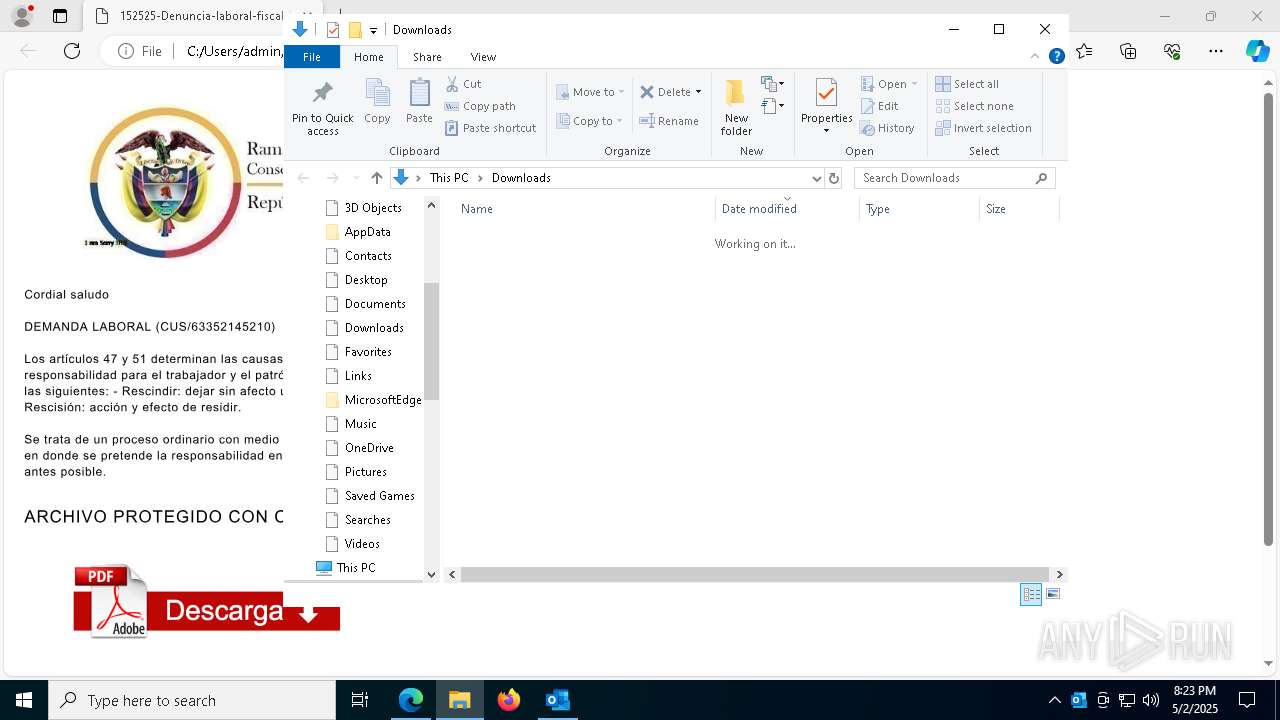Click Properties checkmark icon in title bar

point(333,30)
